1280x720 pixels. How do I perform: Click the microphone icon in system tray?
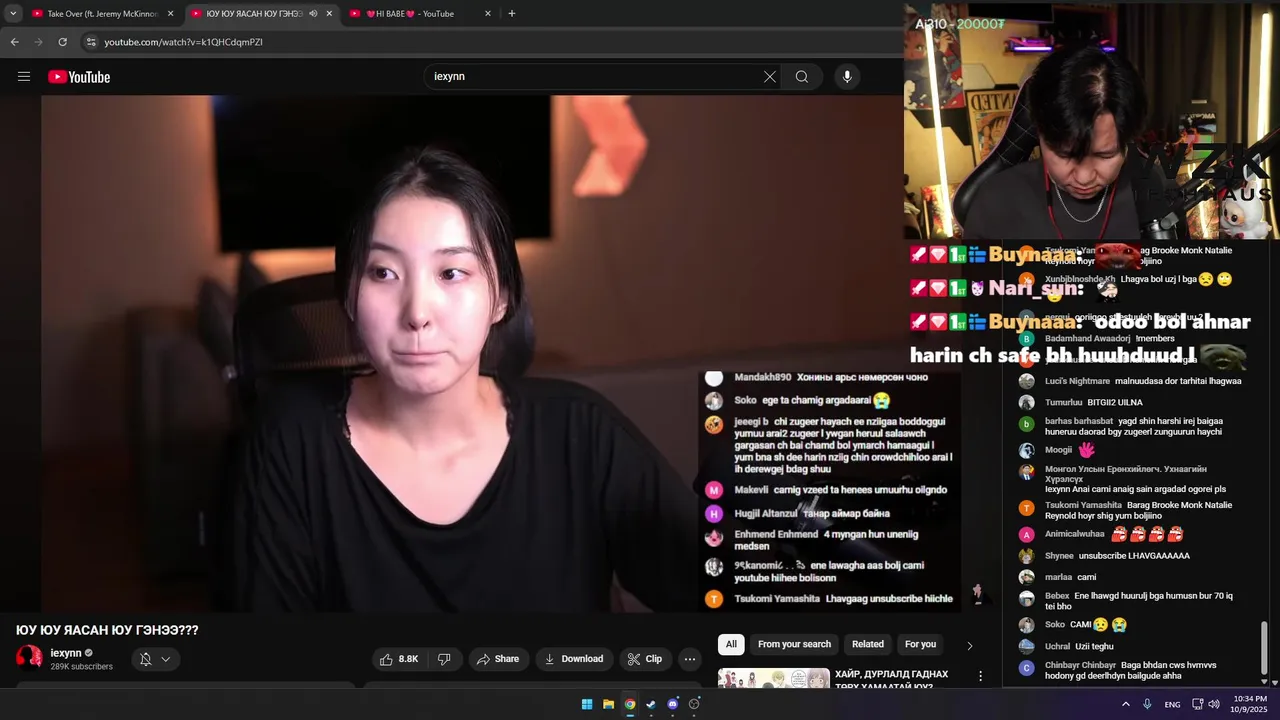pyautogui.click(x=1147, y=704)
